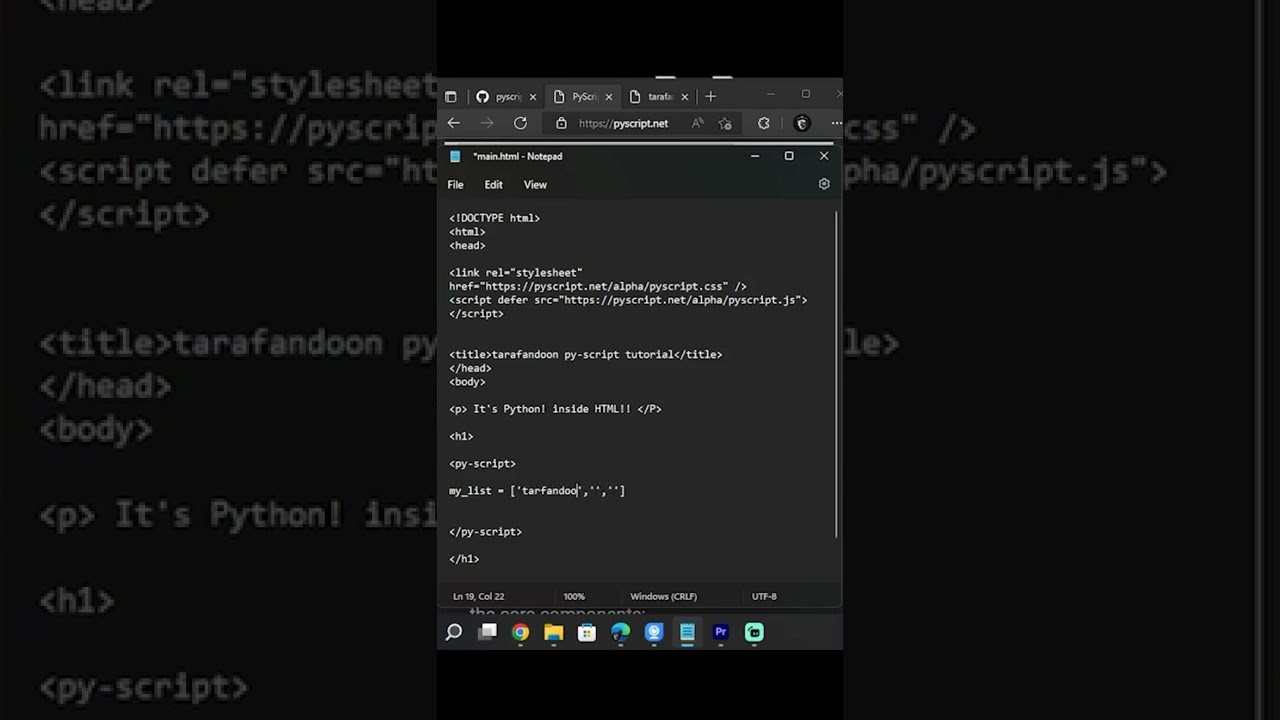The height and width of the screenshot is (720, 1280).
Task: Click the title tag line with tarafandoon
Action: (585, 354)
